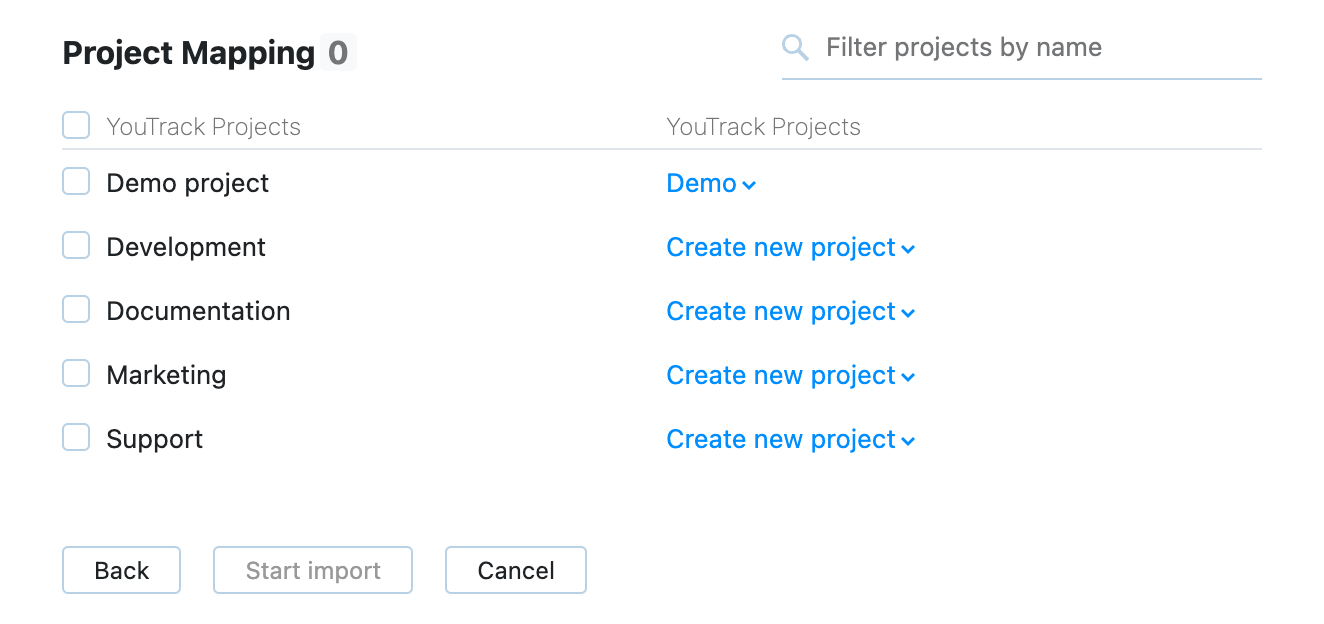Image resolution: width=1324 pixels, height=624 pixels.
Task: Click the Marketing project name
Action: pos(166,376)
